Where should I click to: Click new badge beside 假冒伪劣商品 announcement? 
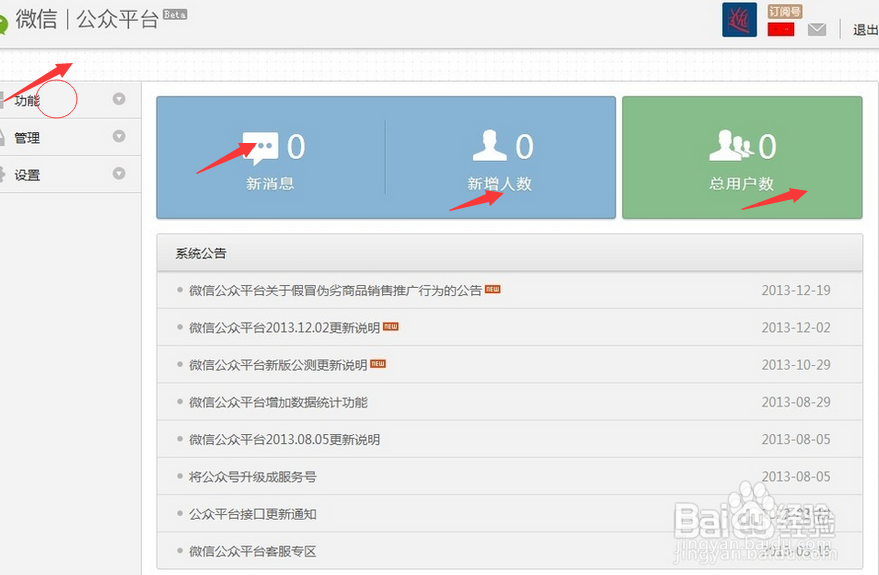(493, 289)
